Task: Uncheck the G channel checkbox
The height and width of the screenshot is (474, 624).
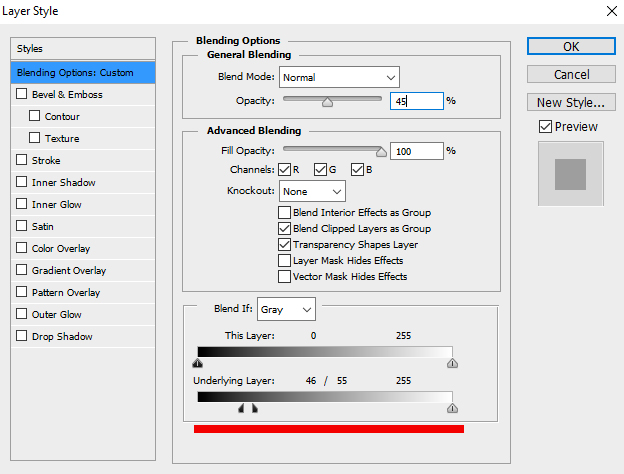Action: [320, 170]
